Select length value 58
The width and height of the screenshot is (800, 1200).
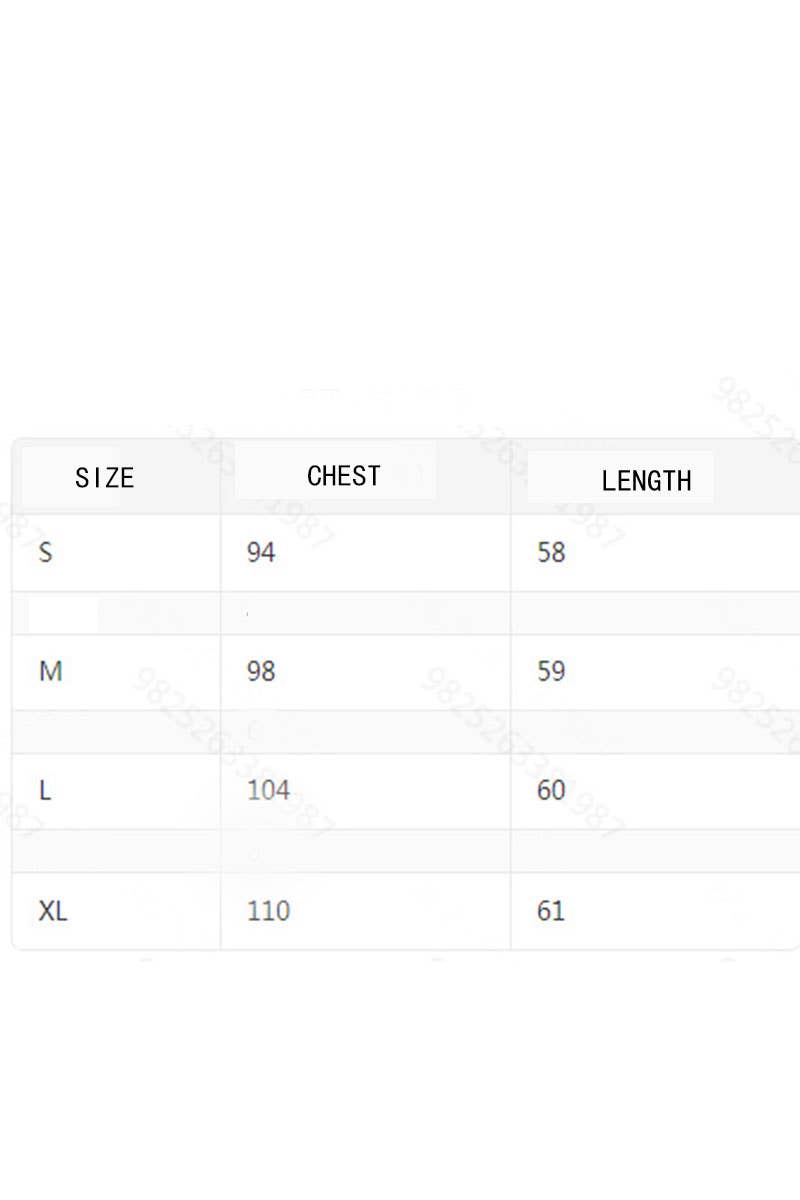point(551,552)
